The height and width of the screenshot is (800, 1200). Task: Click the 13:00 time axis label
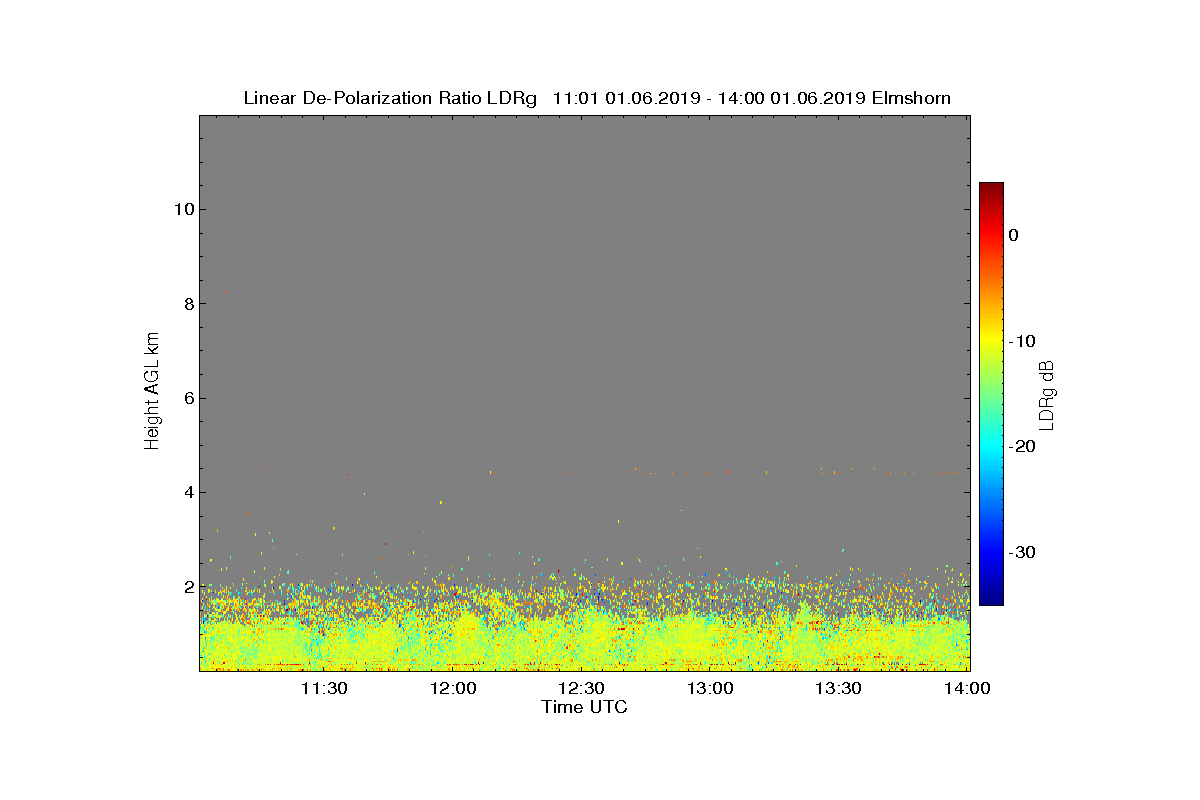710,688
